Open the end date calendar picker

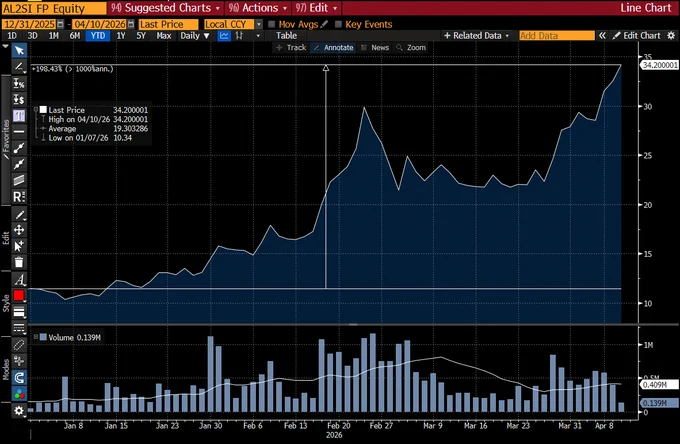coord(131,24)
